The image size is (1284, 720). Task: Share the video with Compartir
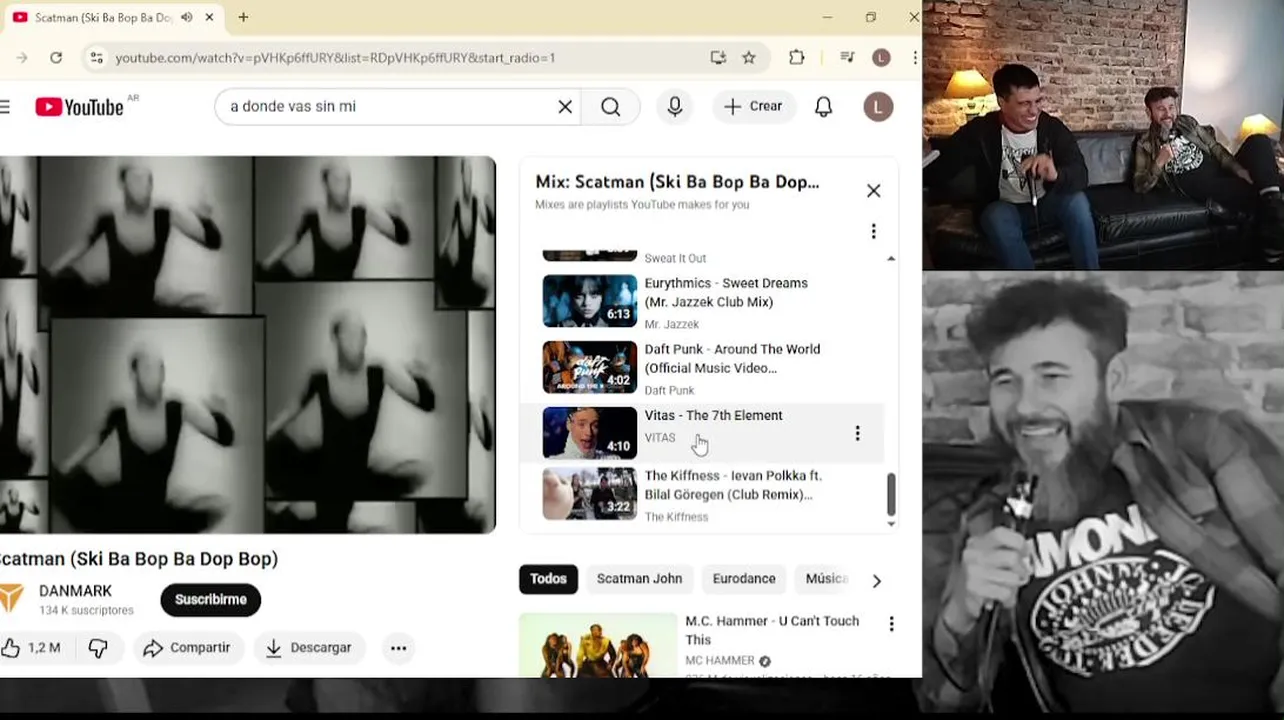[x=187, y=648]
